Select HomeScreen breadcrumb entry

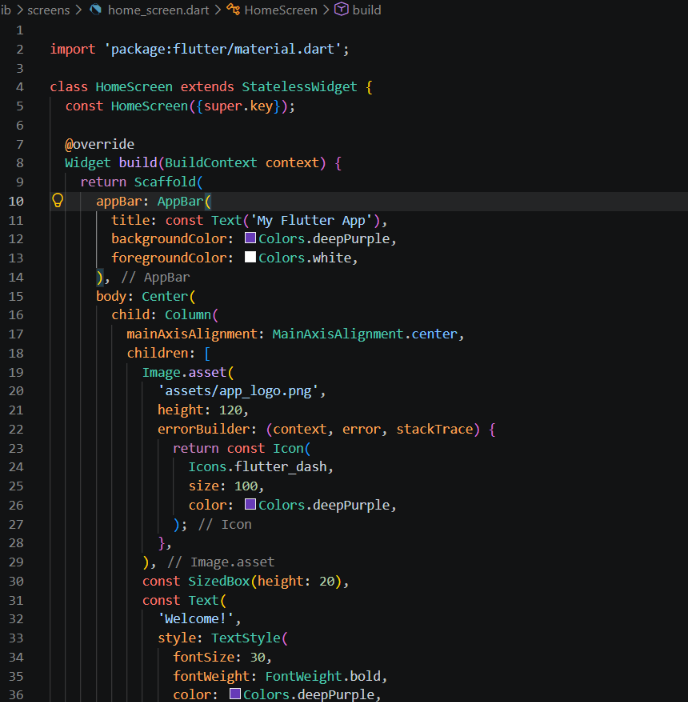[281, 10]
